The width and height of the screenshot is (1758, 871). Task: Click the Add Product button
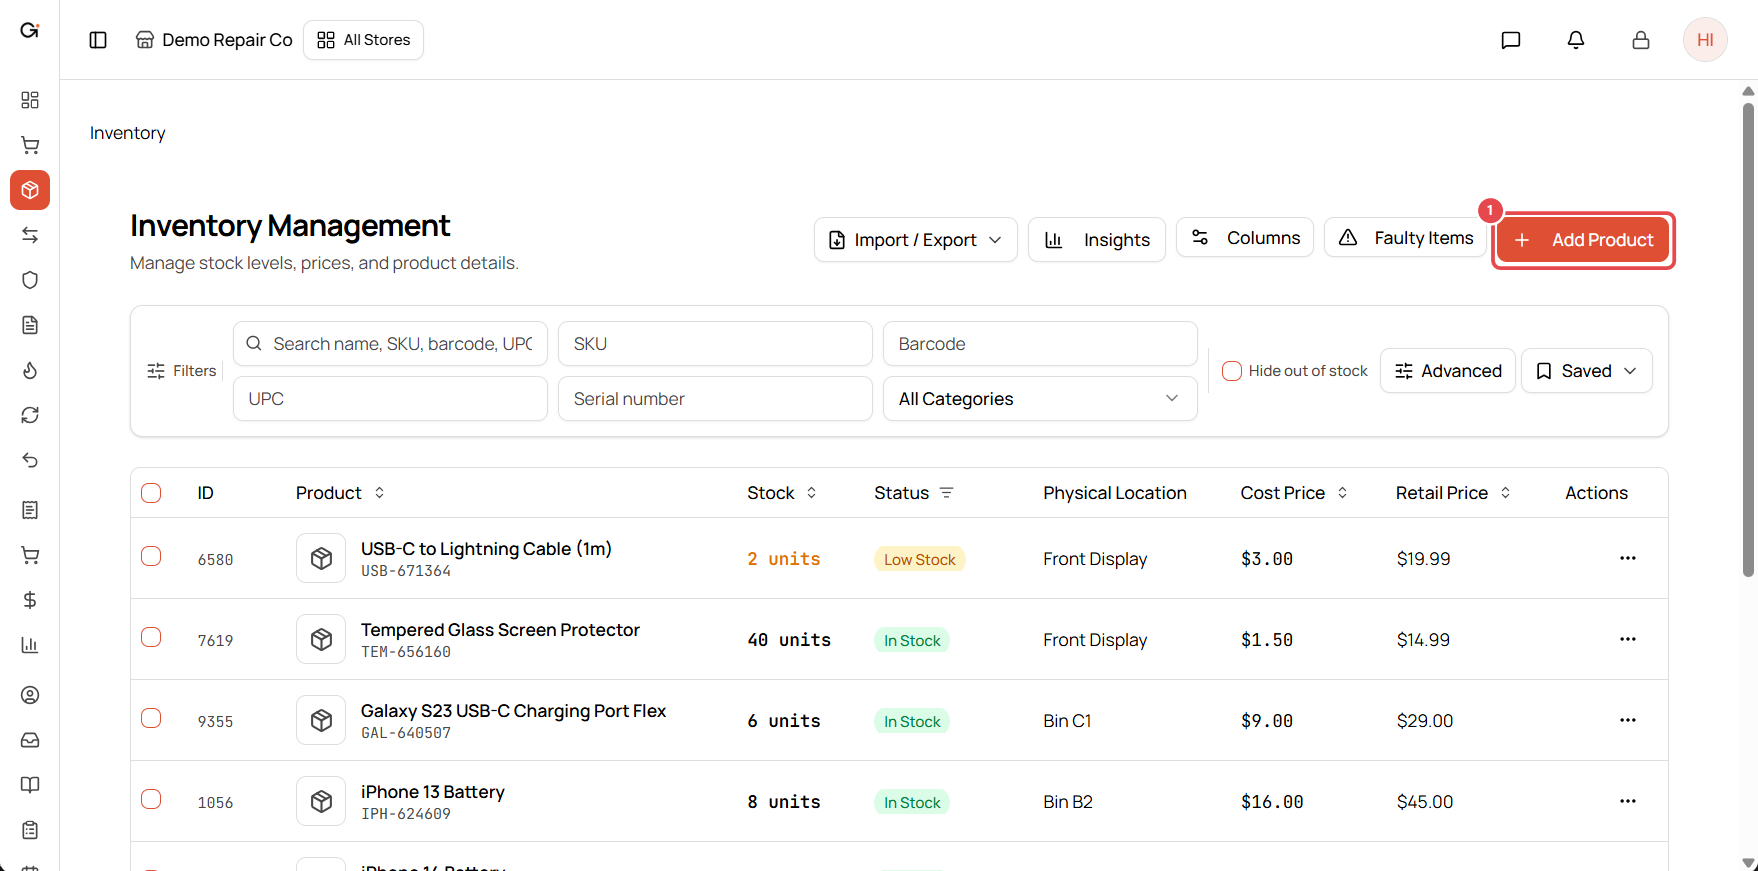1583,240
